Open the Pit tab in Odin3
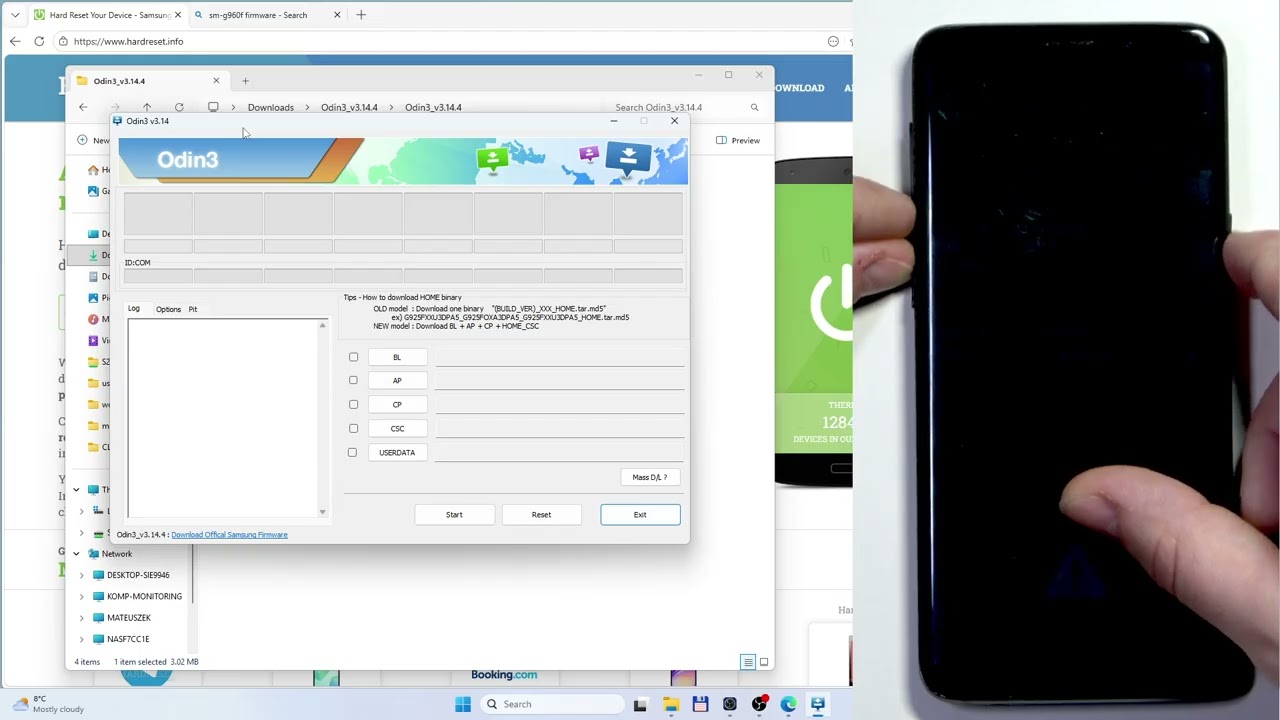 [193, 309]
